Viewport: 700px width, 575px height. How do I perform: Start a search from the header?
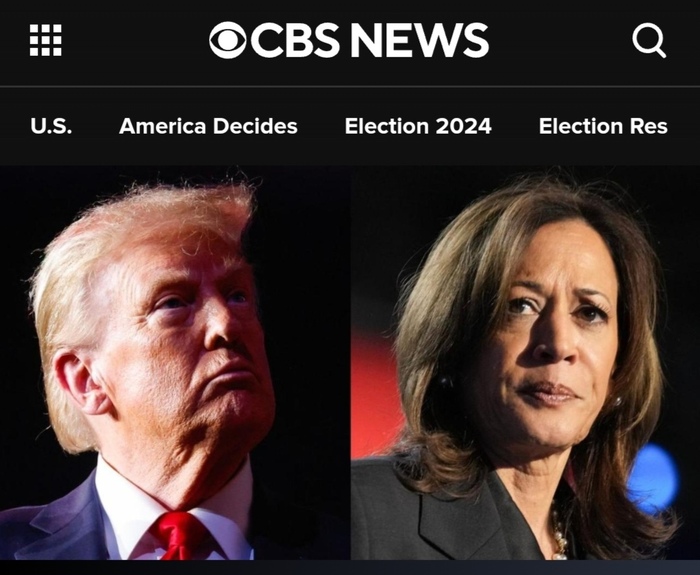coord(649,41)
